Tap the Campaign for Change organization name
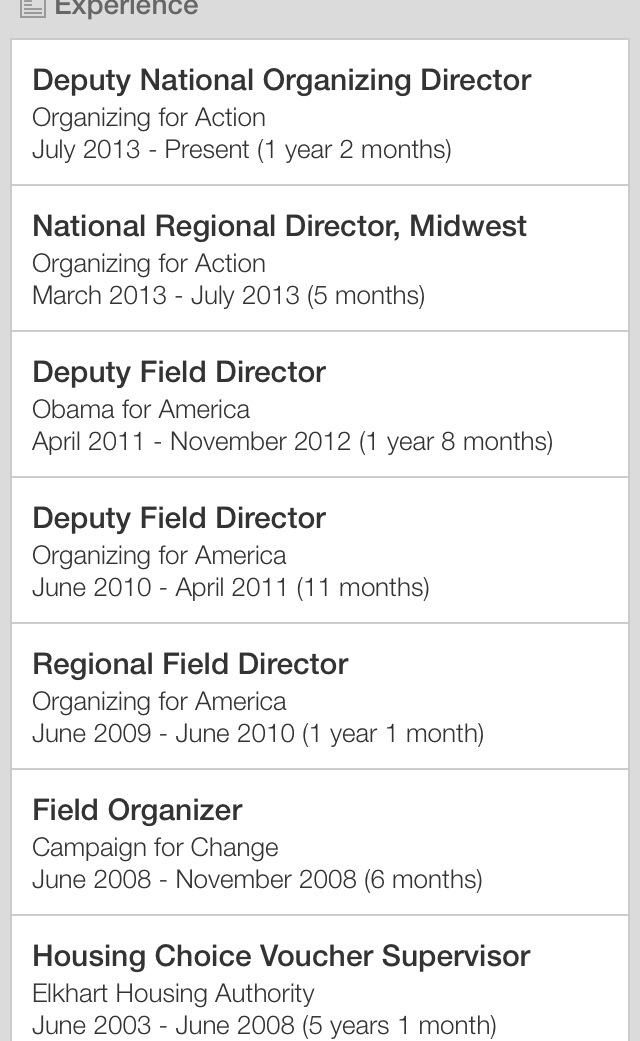The height and width of the screenshot is (1041, 640). [x=155, y=847]
